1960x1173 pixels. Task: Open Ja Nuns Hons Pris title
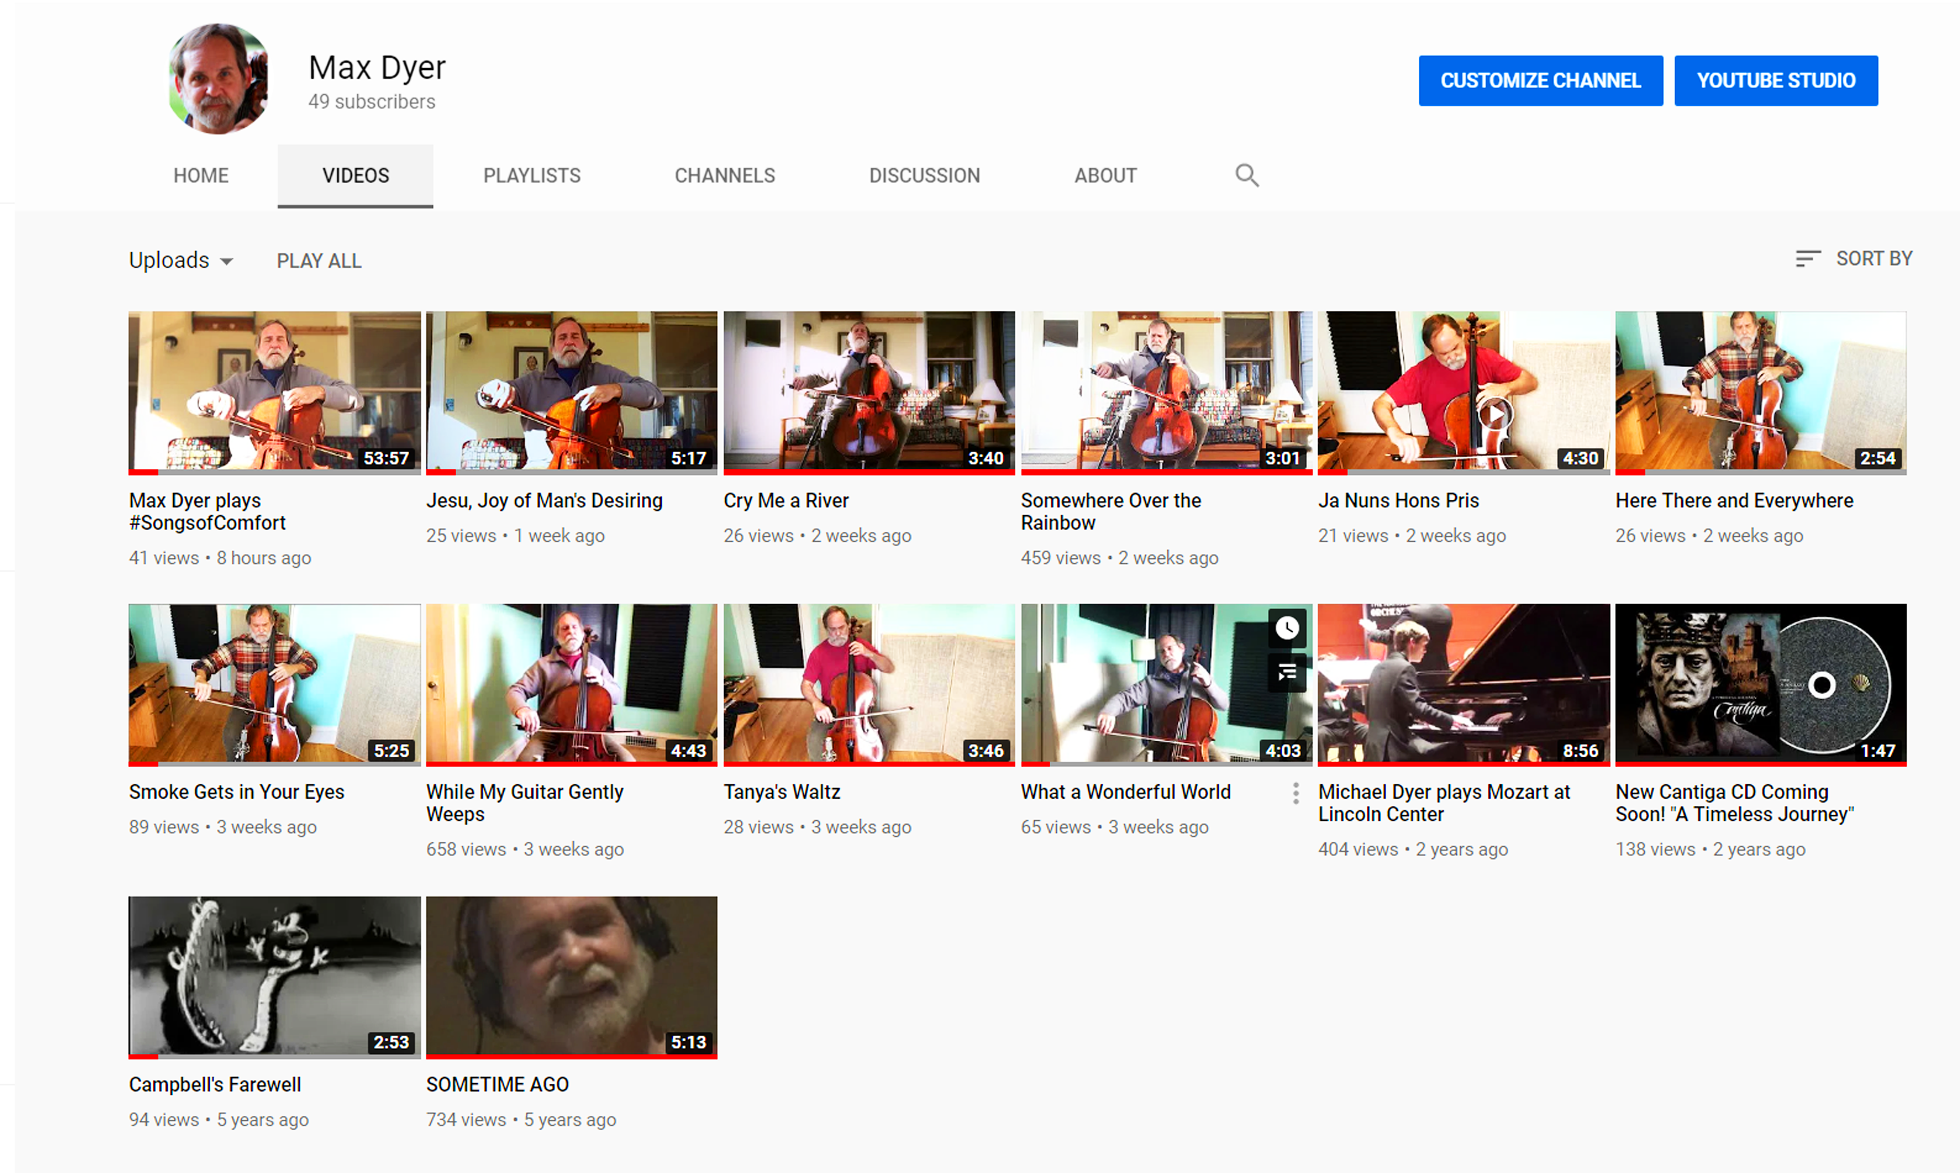click(x=1398, y=500)
